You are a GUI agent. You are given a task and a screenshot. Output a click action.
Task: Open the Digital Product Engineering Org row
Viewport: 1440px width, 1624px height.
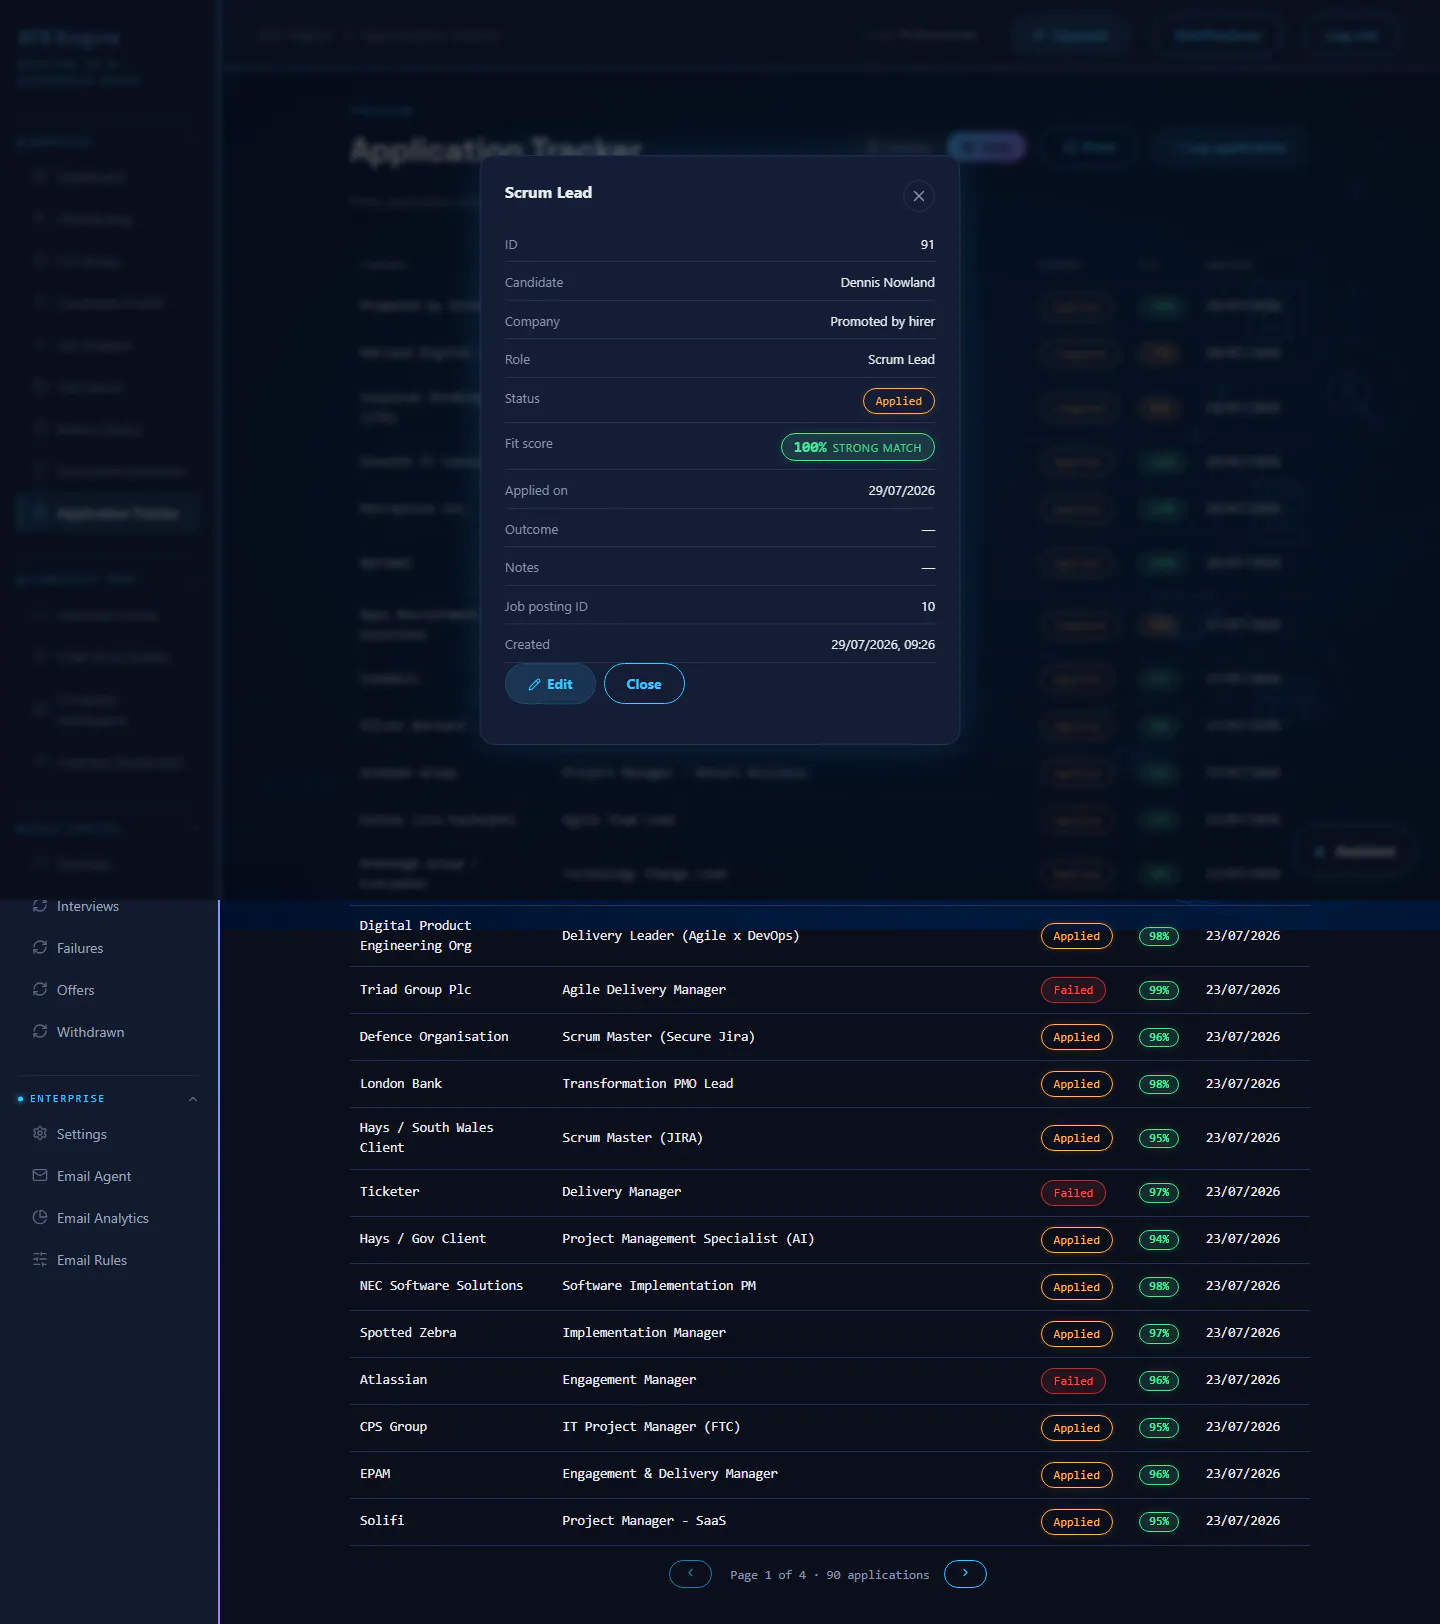click(x=830, y=936)
